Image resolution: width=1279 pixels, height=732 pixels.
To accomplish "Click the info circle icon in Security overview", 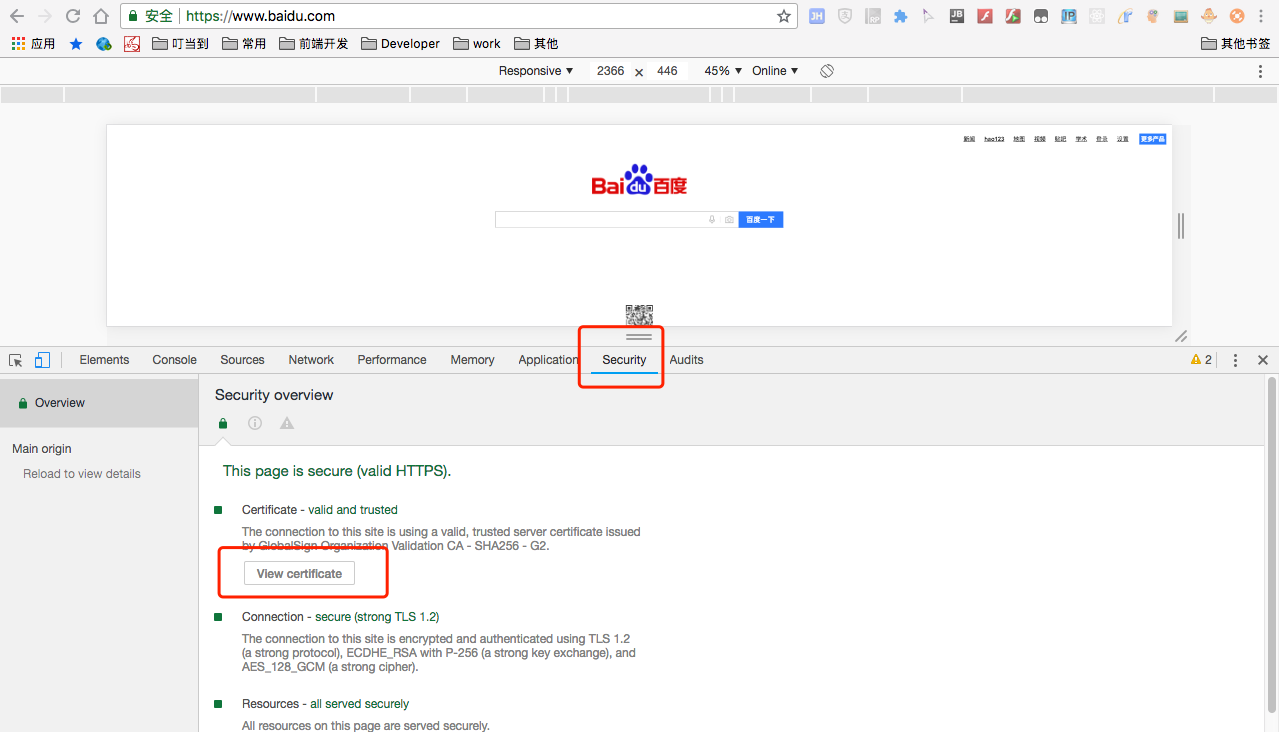I will pos(255,423).
